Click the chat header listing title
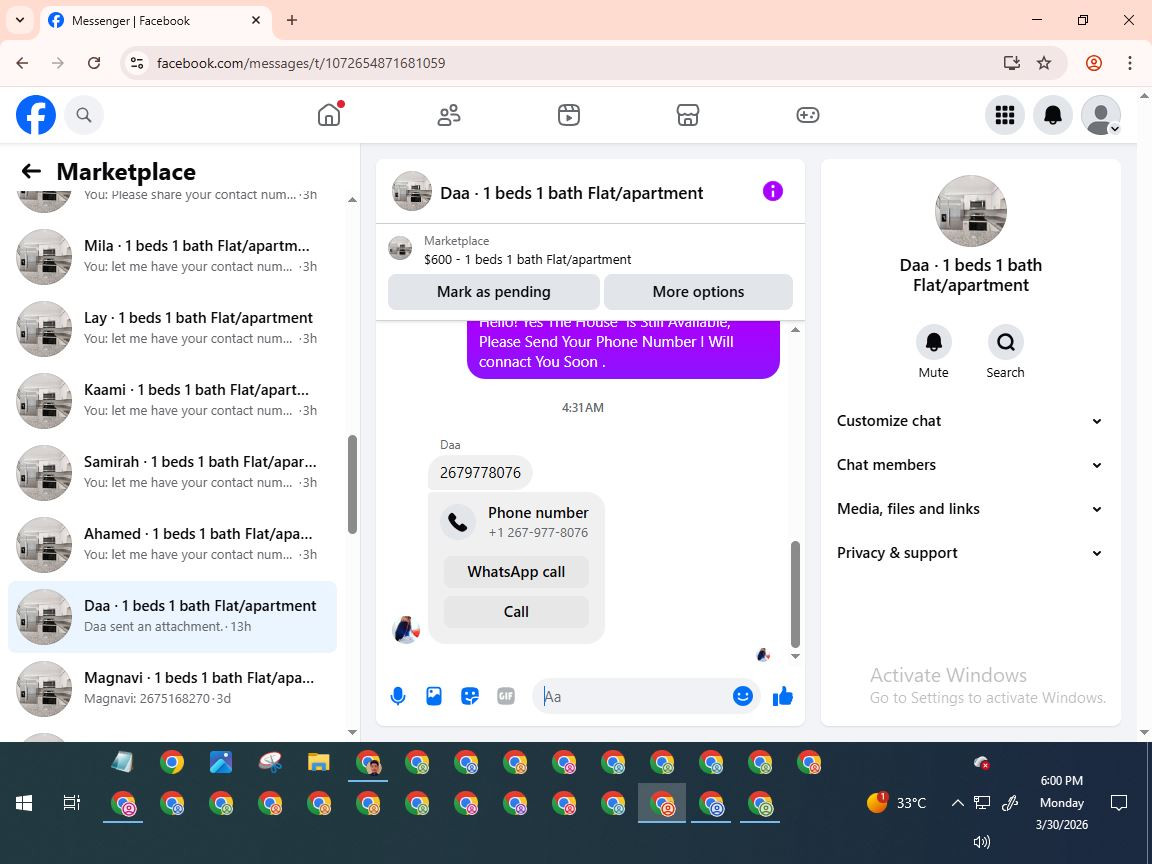Image resolution: width=1152 pixels, height=864 pixels. point(572,193)
